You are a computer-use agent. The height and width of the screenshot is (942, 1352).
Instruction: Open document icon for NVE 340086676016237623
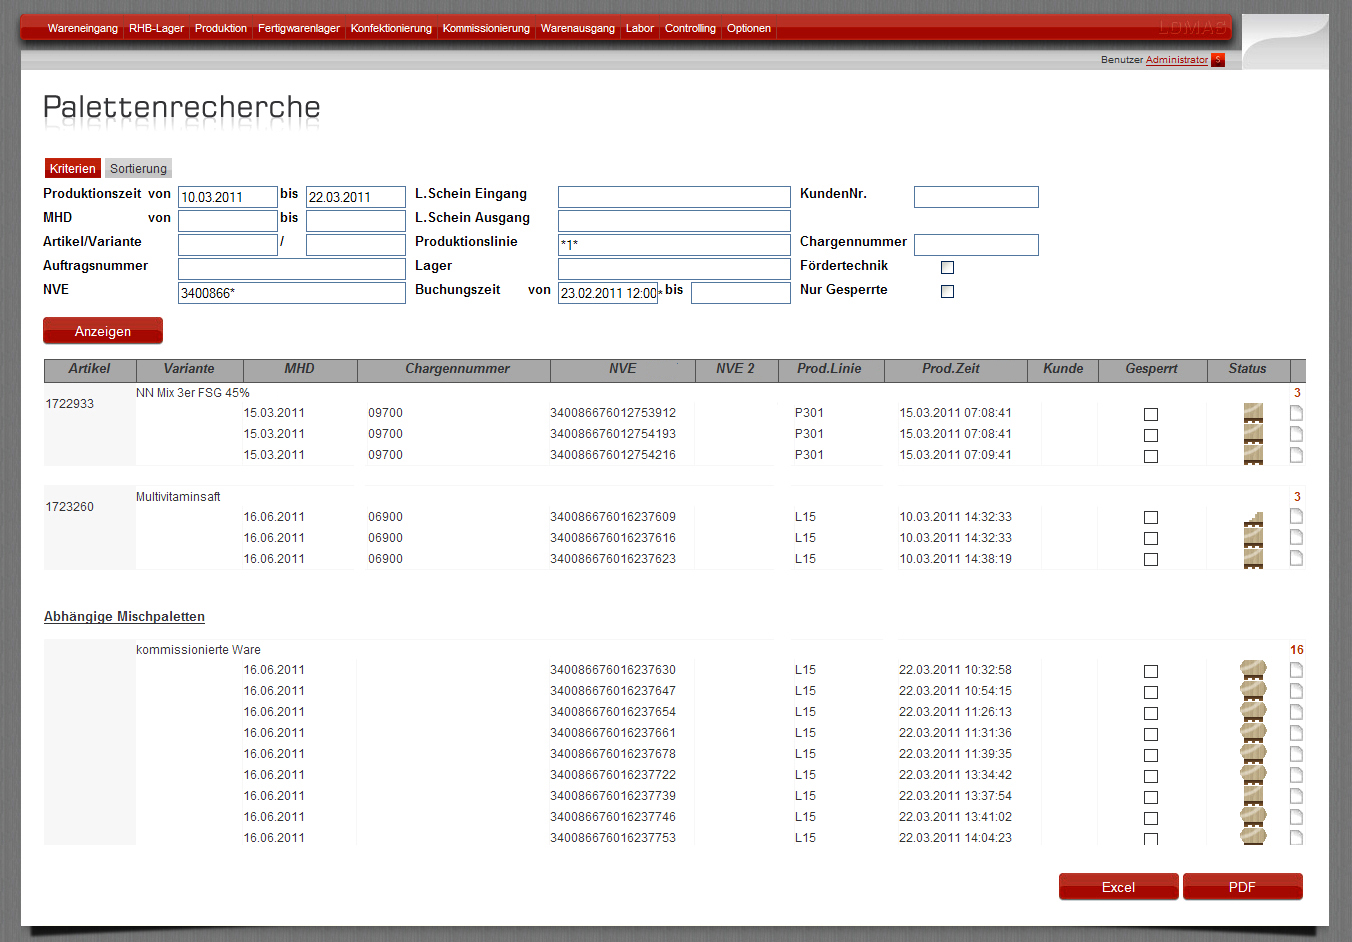tap(1296, 558)
